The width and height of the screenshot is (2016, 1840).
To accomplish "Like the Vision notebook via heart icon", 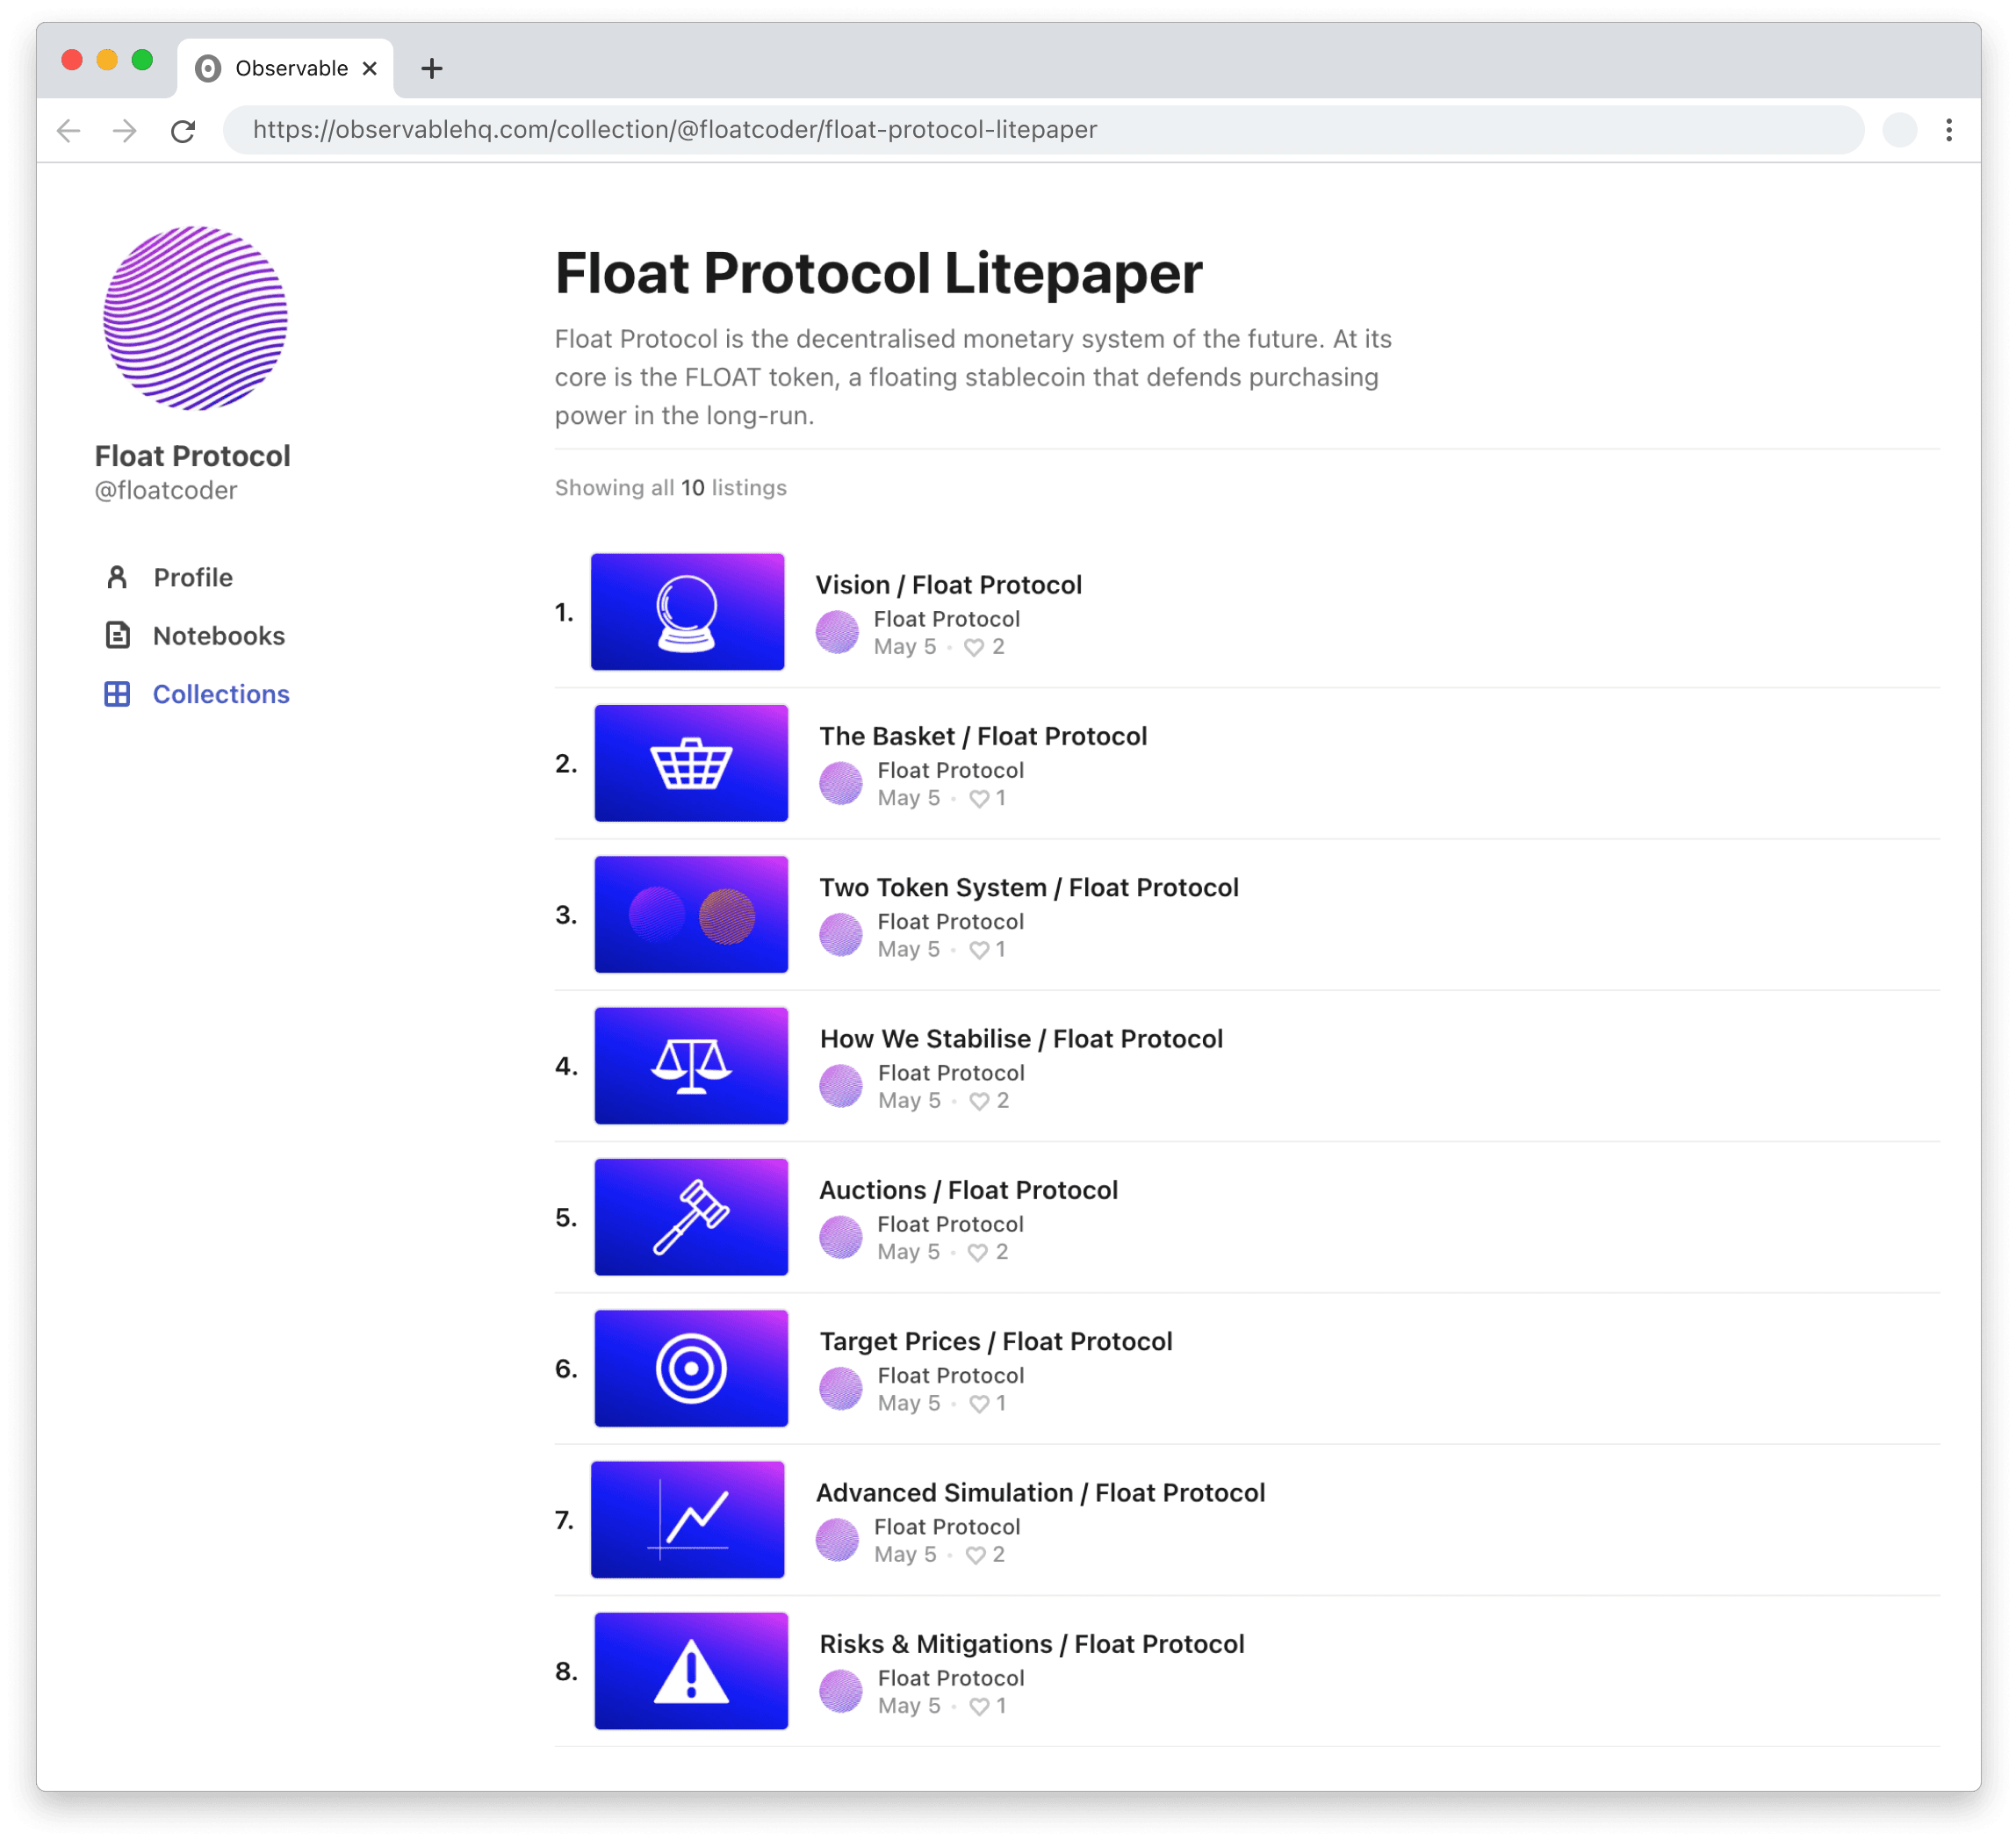I will click(973, 648).
